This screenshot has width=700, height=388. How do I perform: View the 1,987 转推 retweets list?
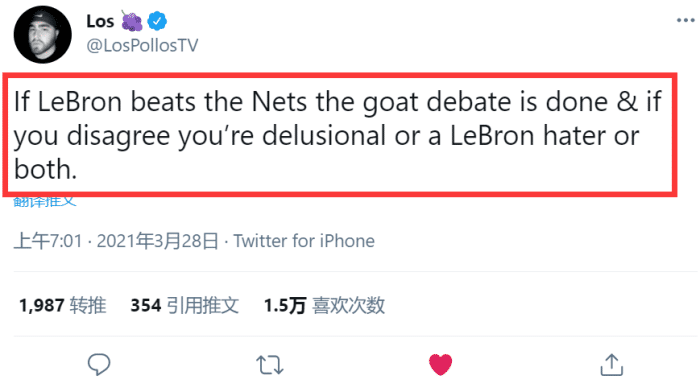pyautogui.click(x=62, y=305)
